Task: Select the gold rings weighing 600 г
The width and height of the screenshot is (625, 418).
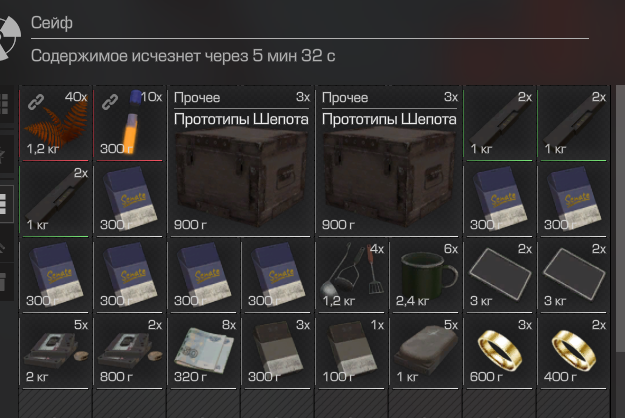Action: point(499,351)
